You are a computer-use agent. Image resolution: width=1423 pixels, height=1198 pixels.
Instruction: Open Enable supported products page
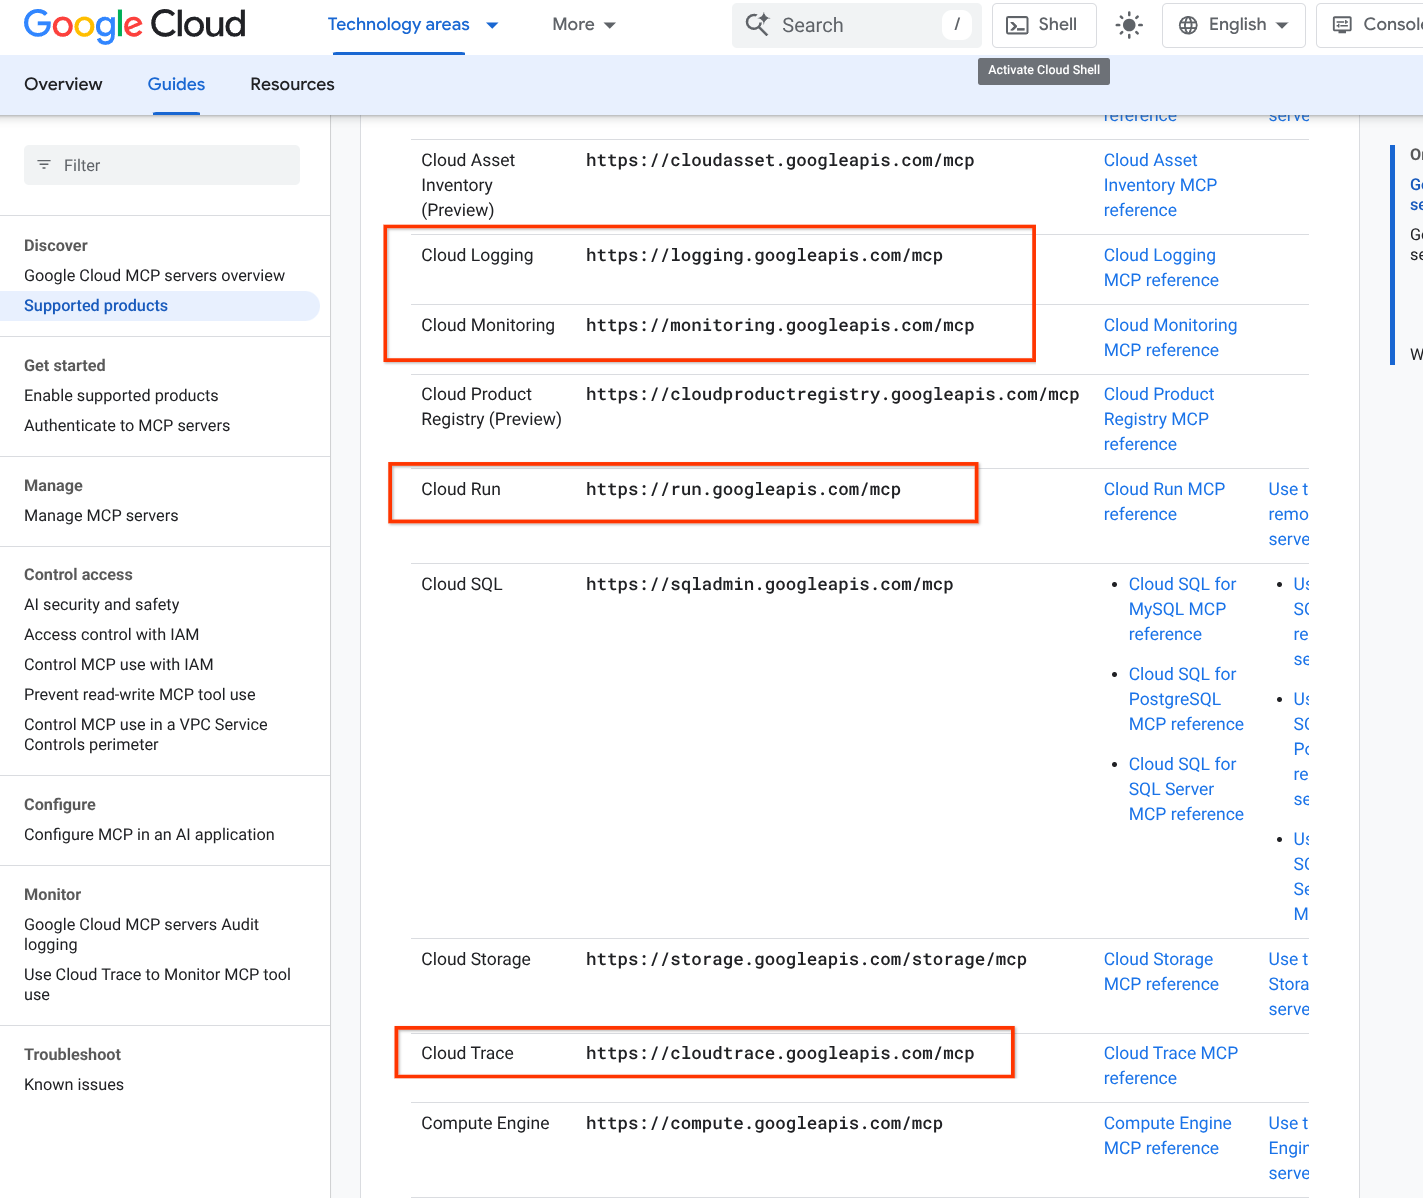(x=121, y=395)
